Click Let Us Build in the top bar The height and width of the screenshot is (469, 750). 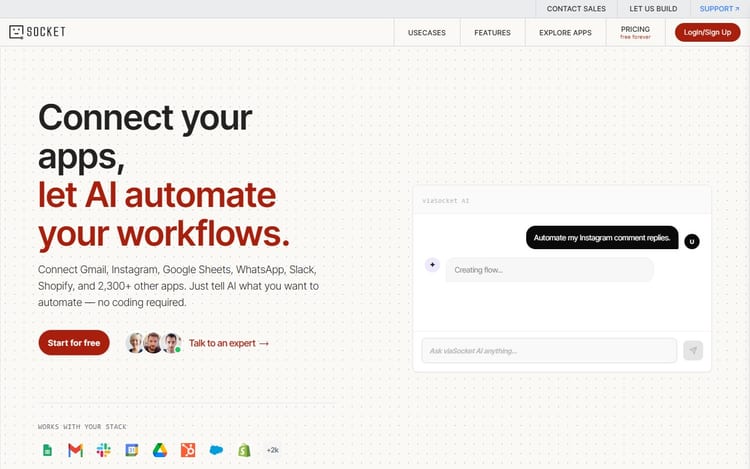pos(653,9)
